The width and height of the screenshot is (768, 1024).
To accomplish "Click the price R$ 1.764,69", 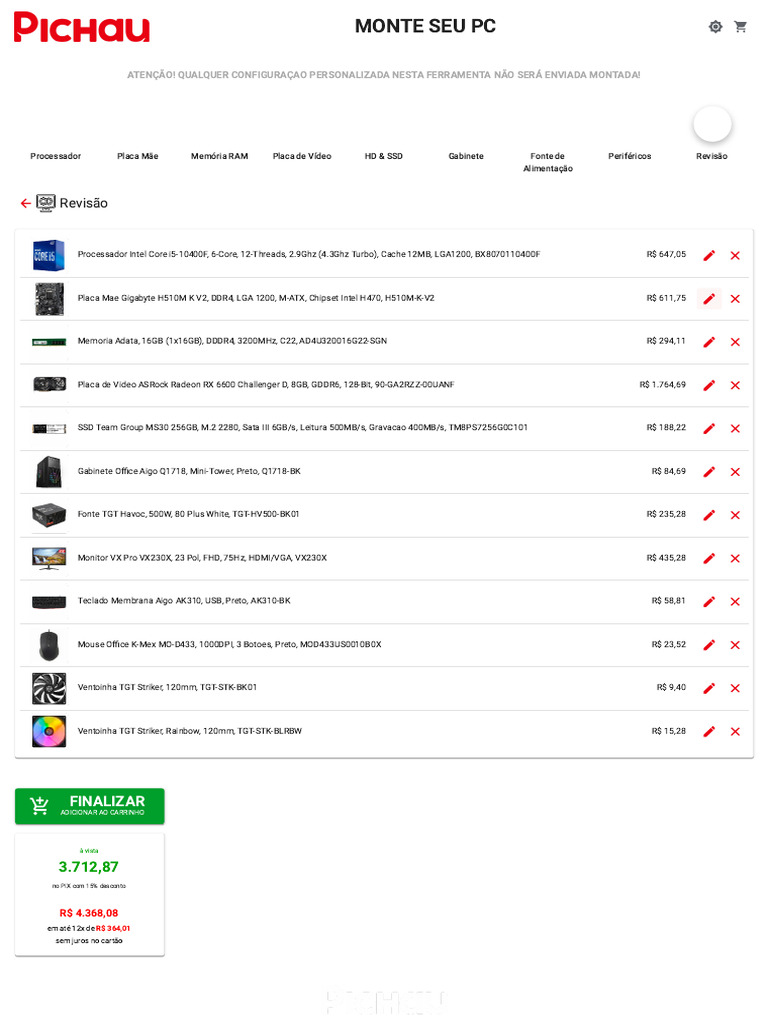I will (662, 385).
